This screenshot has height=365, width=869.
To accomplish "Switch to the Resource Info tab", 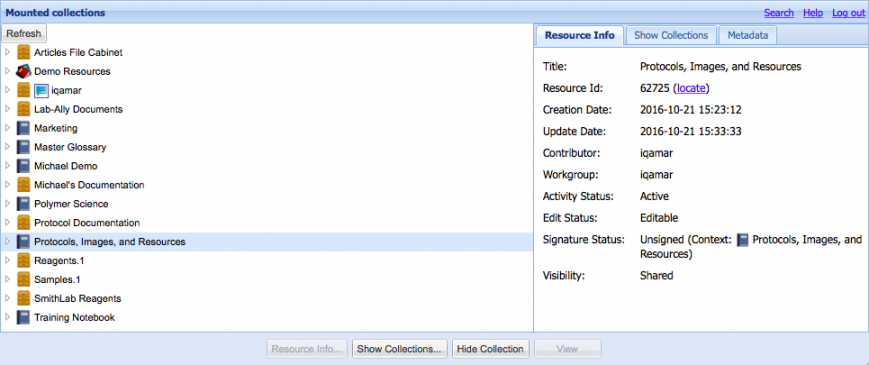I will [x=580, y=35].
